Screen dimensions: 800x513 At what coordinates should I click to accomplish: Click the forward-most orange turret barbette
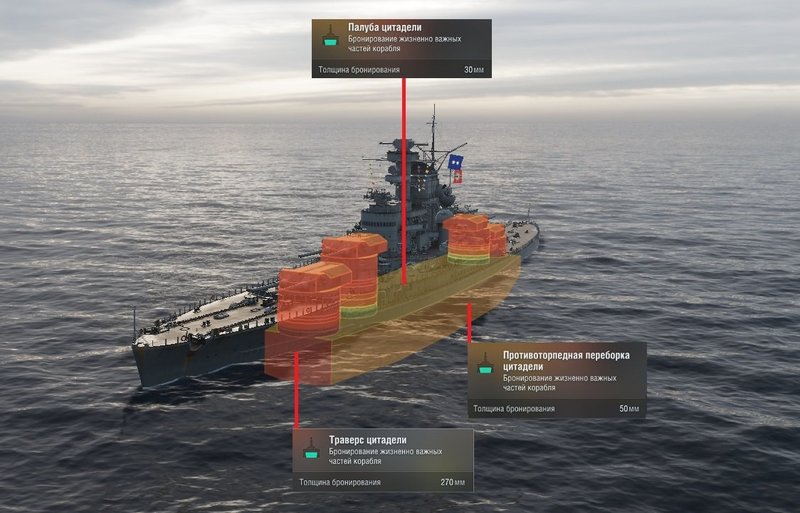point(311,300)
